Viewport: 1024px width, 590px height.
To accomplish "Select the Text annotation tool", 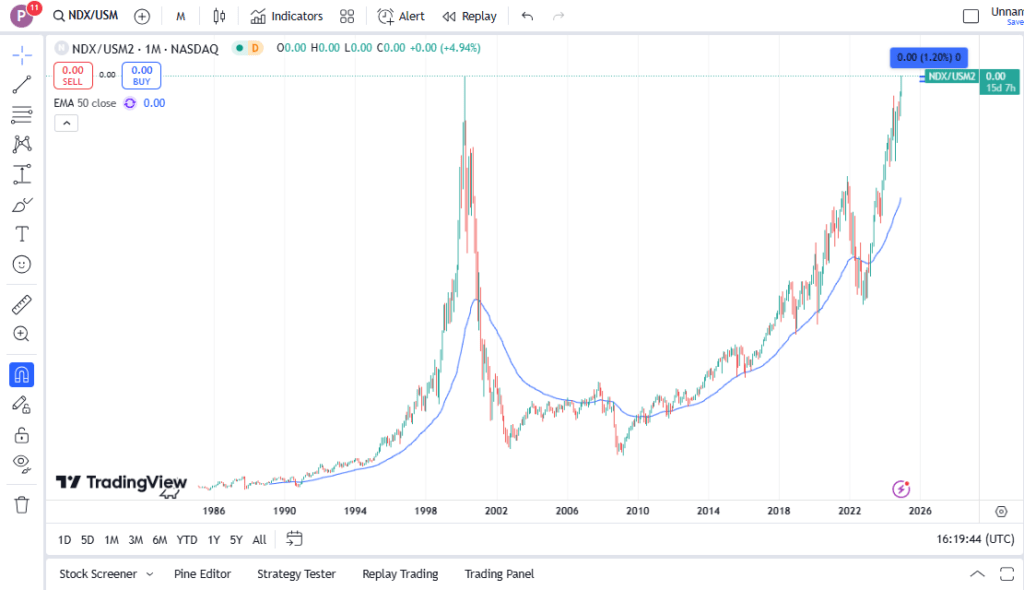I will click(22, 234).
